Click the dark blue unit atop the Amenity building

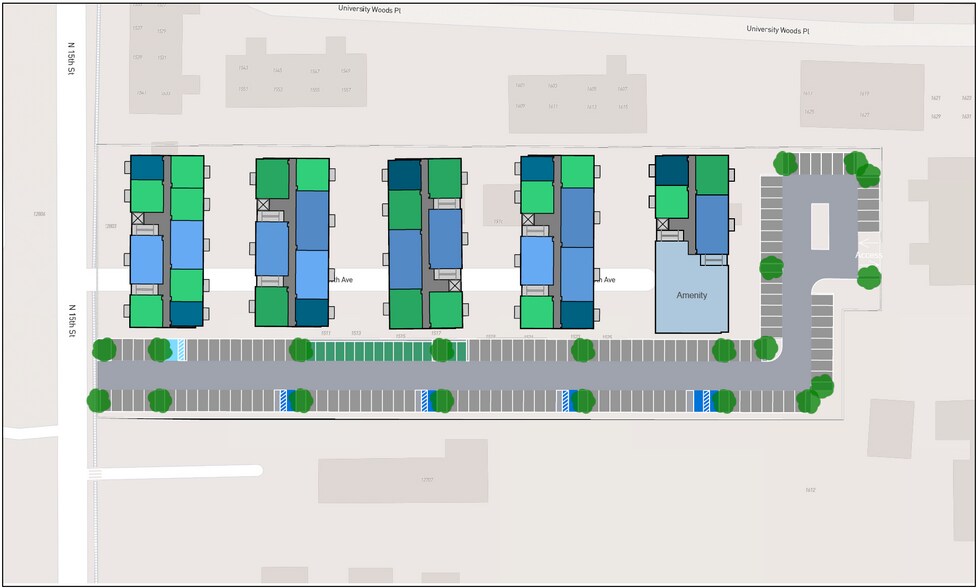tap(672, 170)
